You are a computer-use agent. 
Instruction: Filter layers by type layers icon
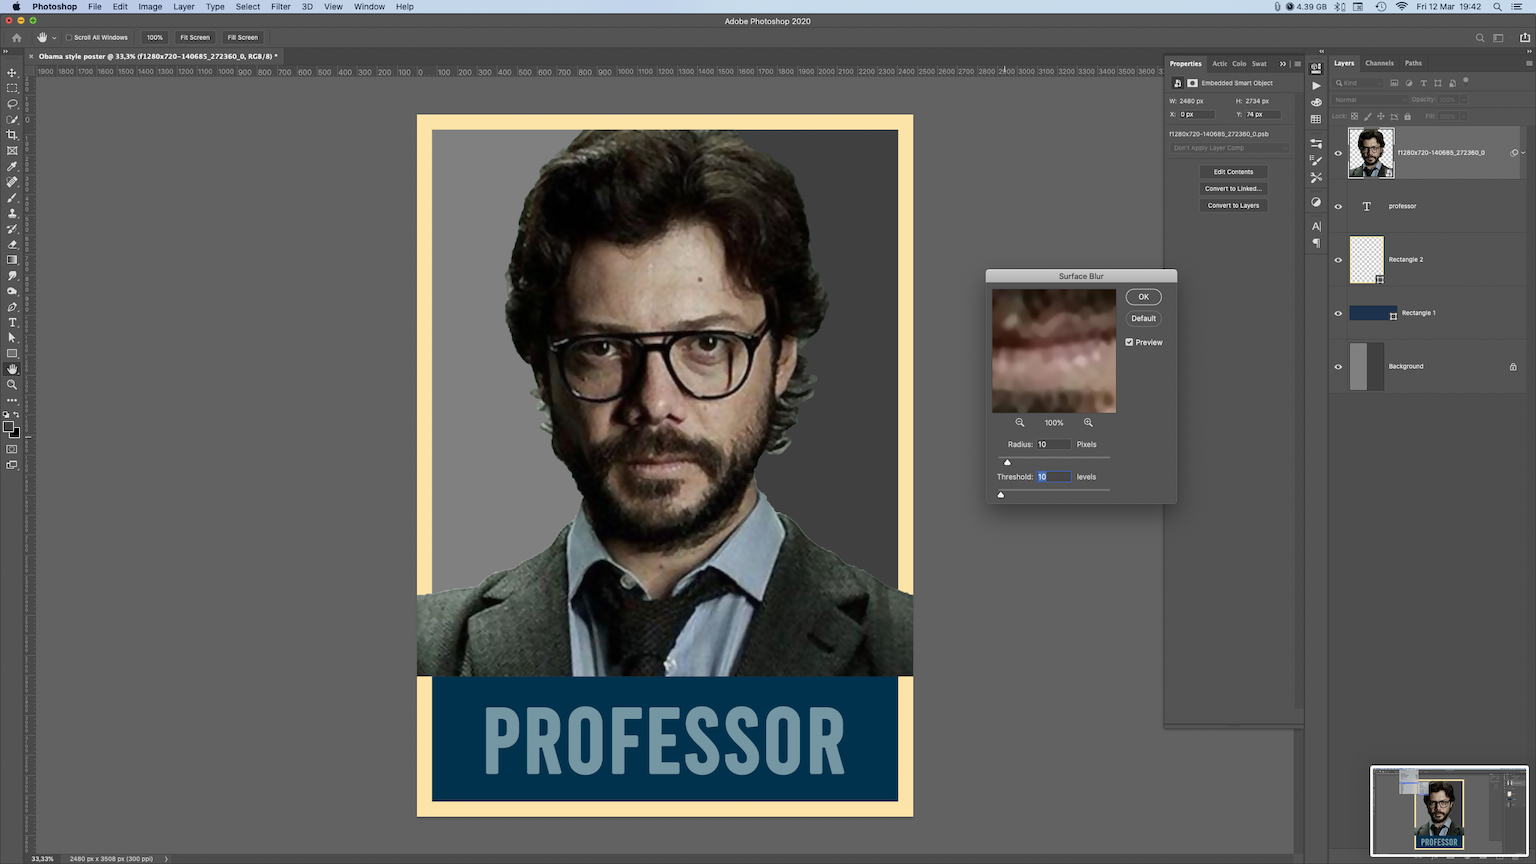pyautogui.click(x=1423, y=83)
